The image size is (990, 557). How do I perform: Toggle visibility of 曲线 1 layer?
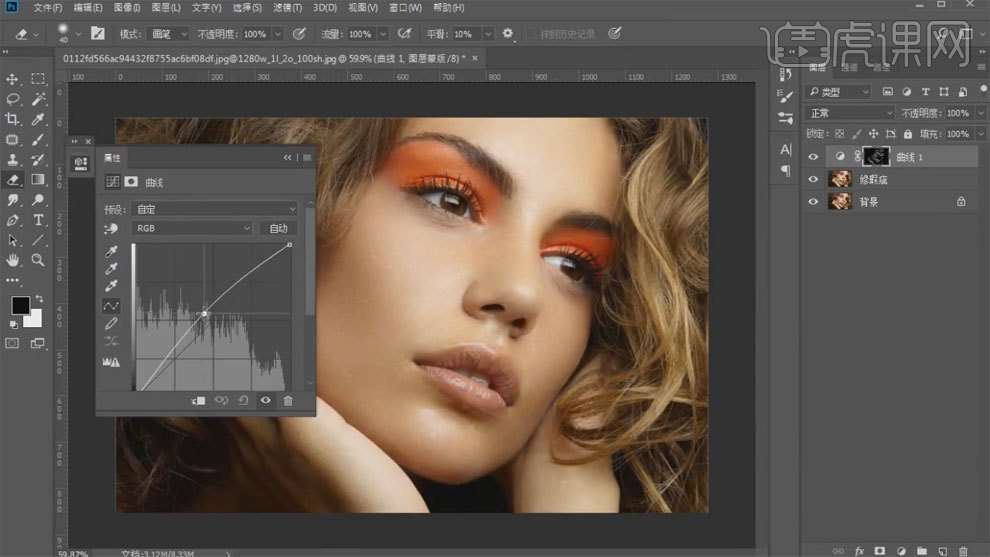tap(813, 157)
